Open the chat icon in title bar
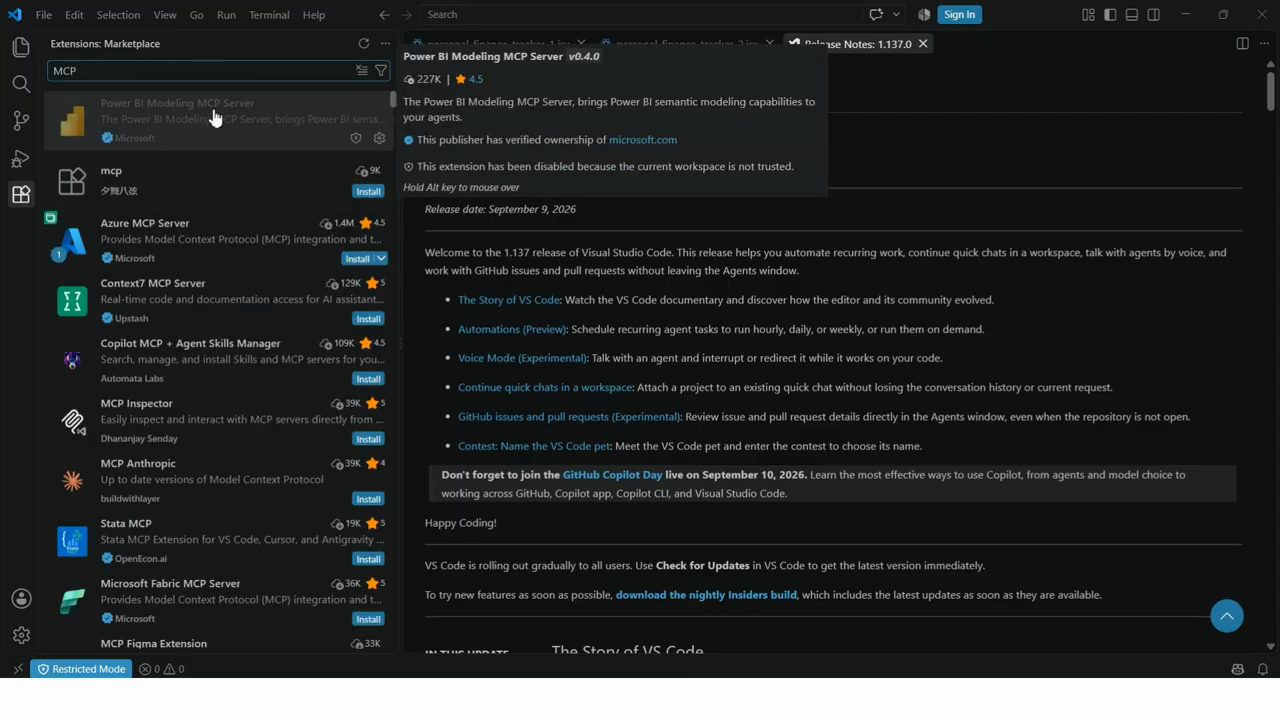The width and height of the screenshot is (1280, 720). pyautogui.click(x=876, y=14)
